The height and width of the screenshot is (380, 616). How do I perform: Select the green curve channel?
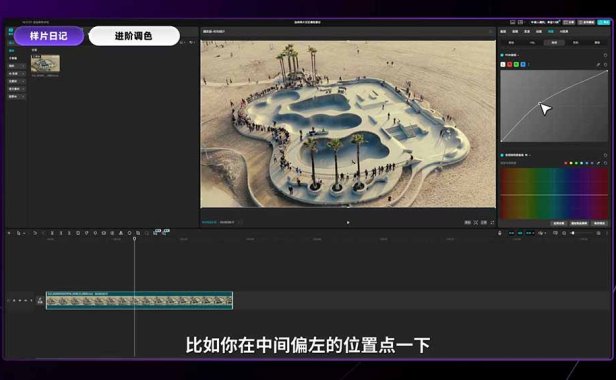click(x=516, y=64)
